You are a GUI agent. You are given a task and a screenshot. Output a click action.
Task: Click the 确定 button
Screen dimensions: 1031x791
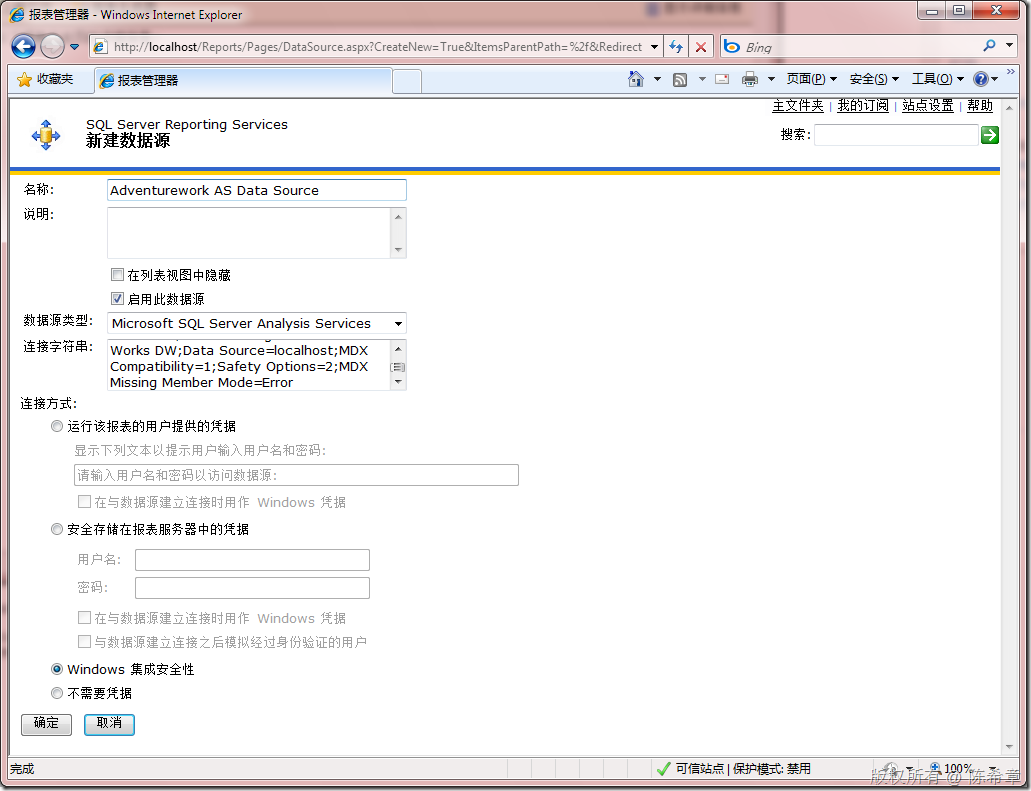pyautogui.click(x=46, y=724)
